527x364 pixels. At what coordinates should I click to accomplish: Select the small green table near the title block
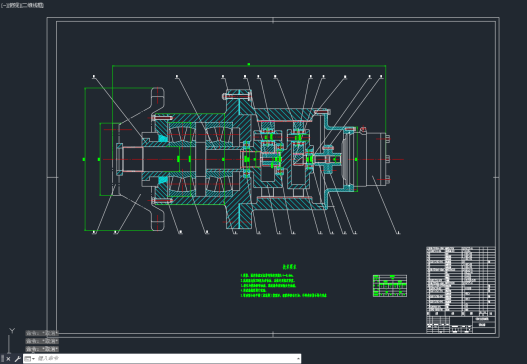pyautogui.click(x=390, y=286)
